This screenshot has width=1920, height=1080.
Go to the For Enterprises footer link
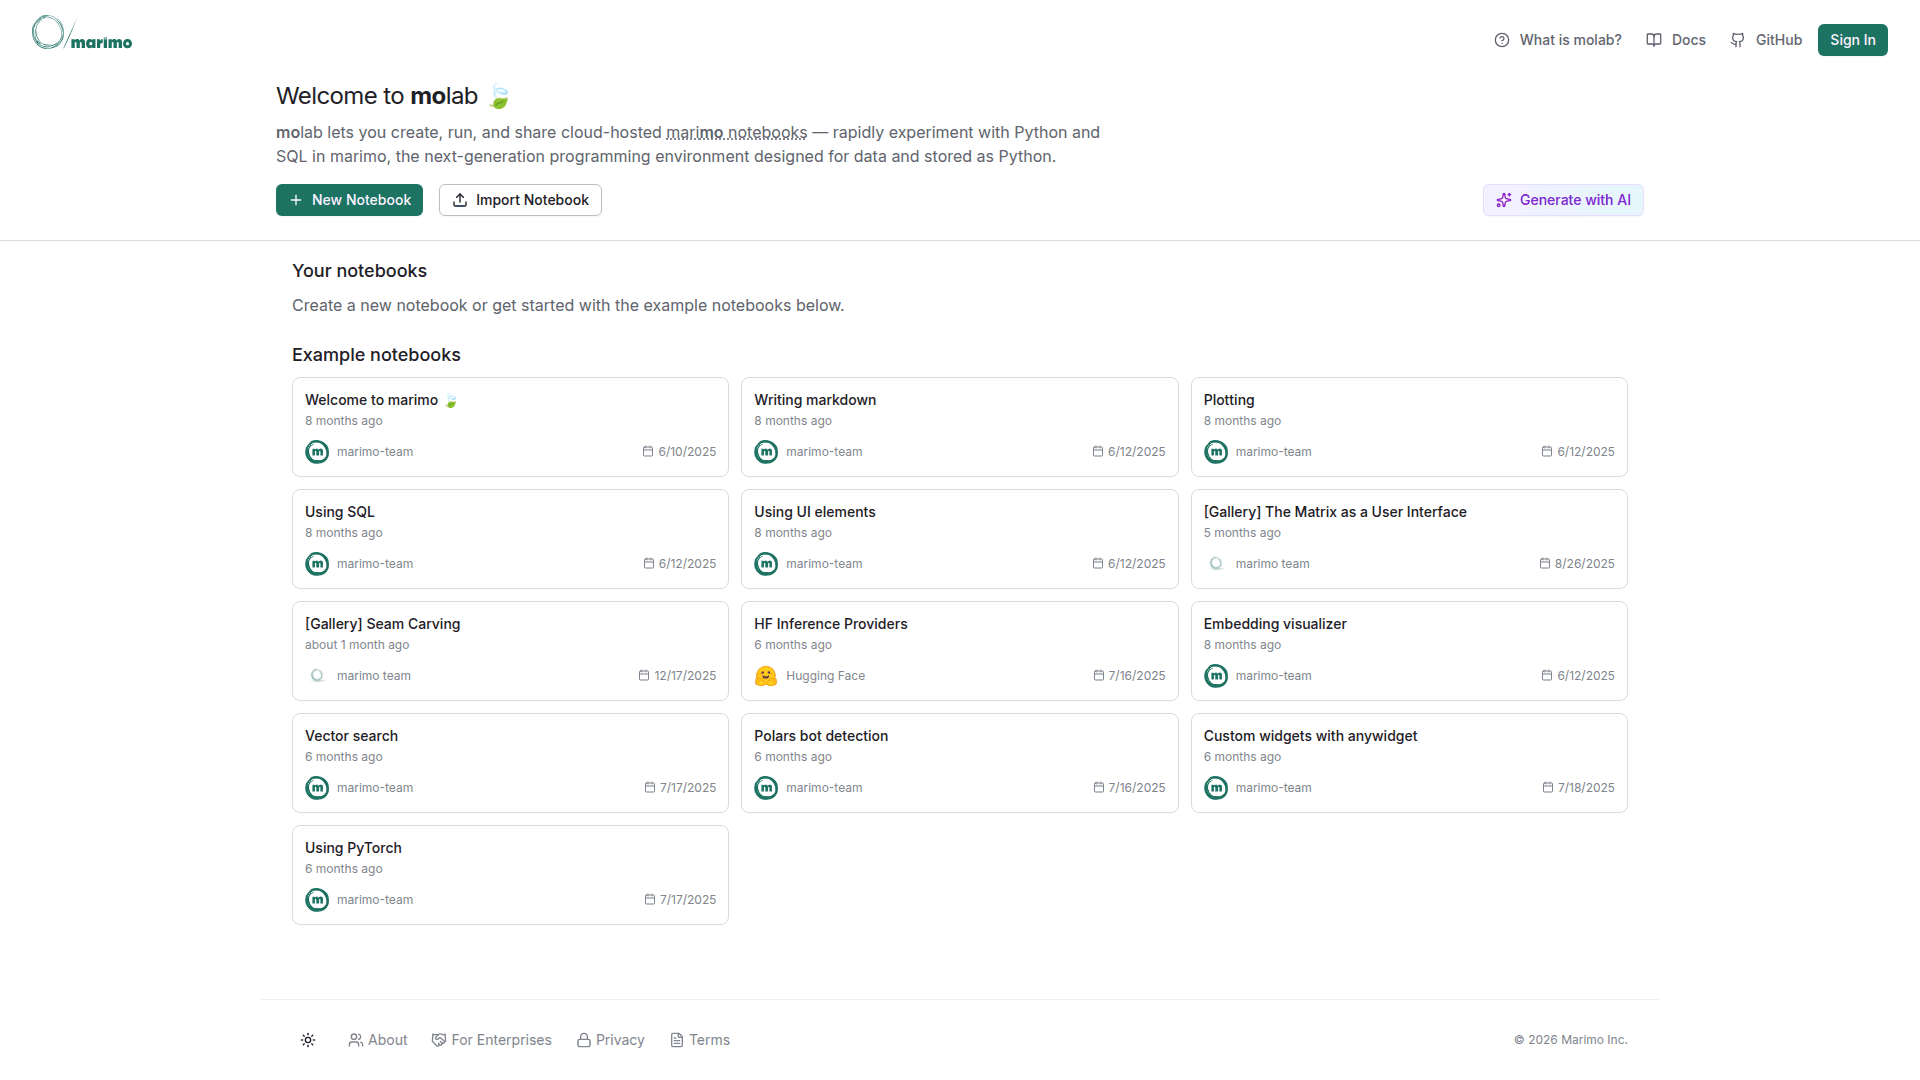[x=492, y=1040]
